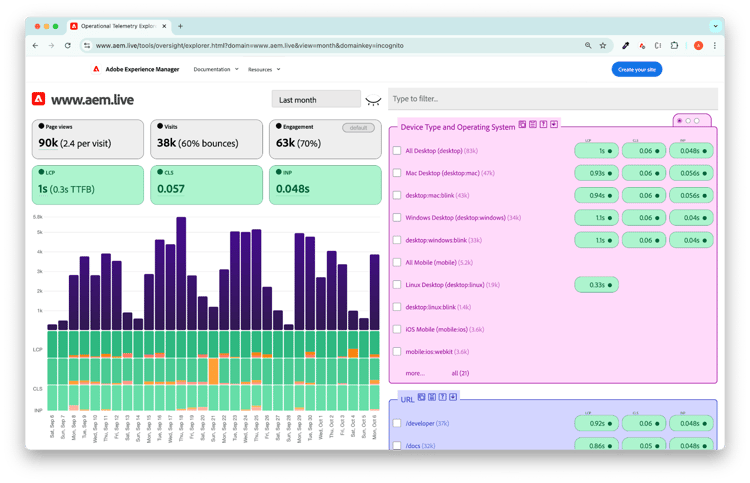Select the first radio button above Device panel
This screenshot has width=750, height=483.
[680, 120]
